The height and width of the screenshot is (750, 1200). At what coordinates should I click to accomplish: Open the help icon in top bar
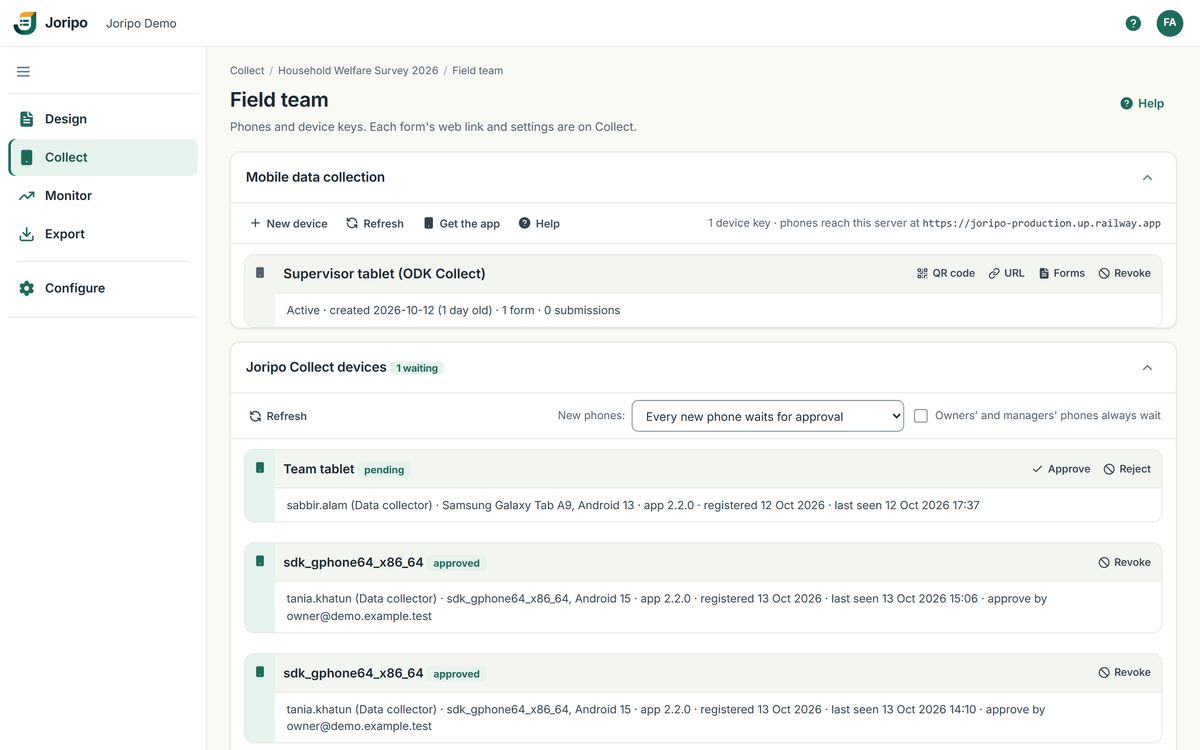pos(1133,23)
